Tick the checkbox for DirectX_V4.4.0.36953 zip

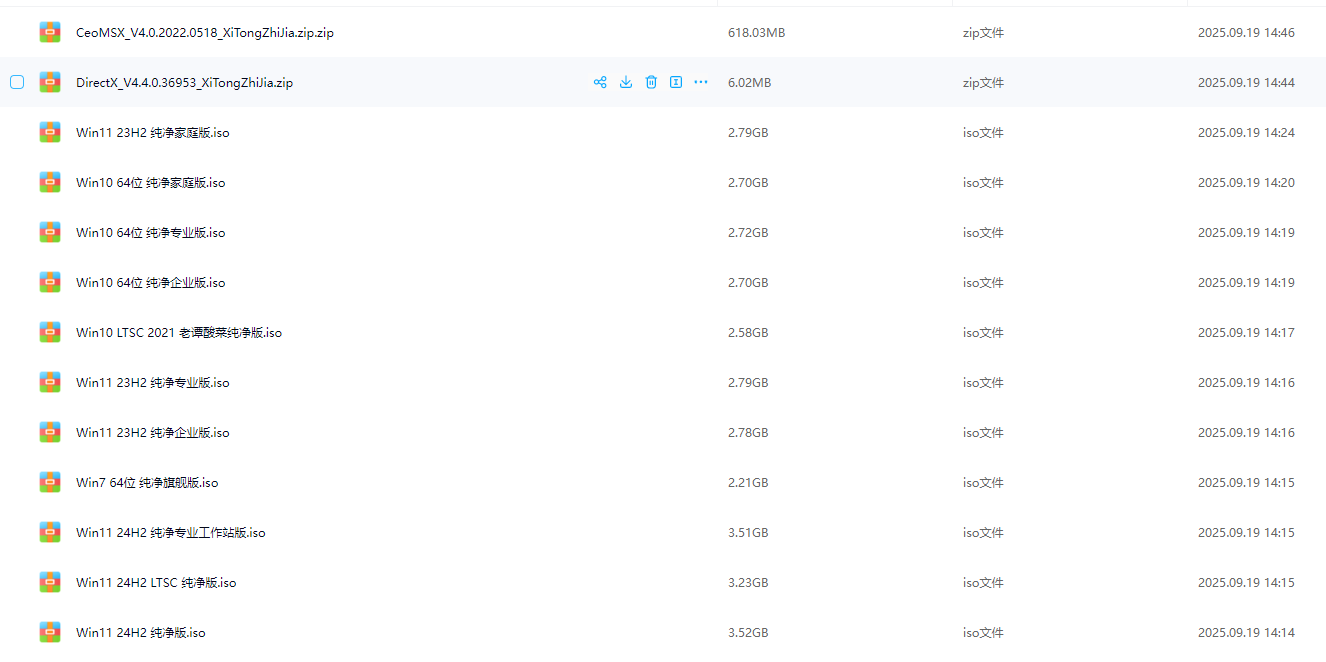(x=17, y=82)
